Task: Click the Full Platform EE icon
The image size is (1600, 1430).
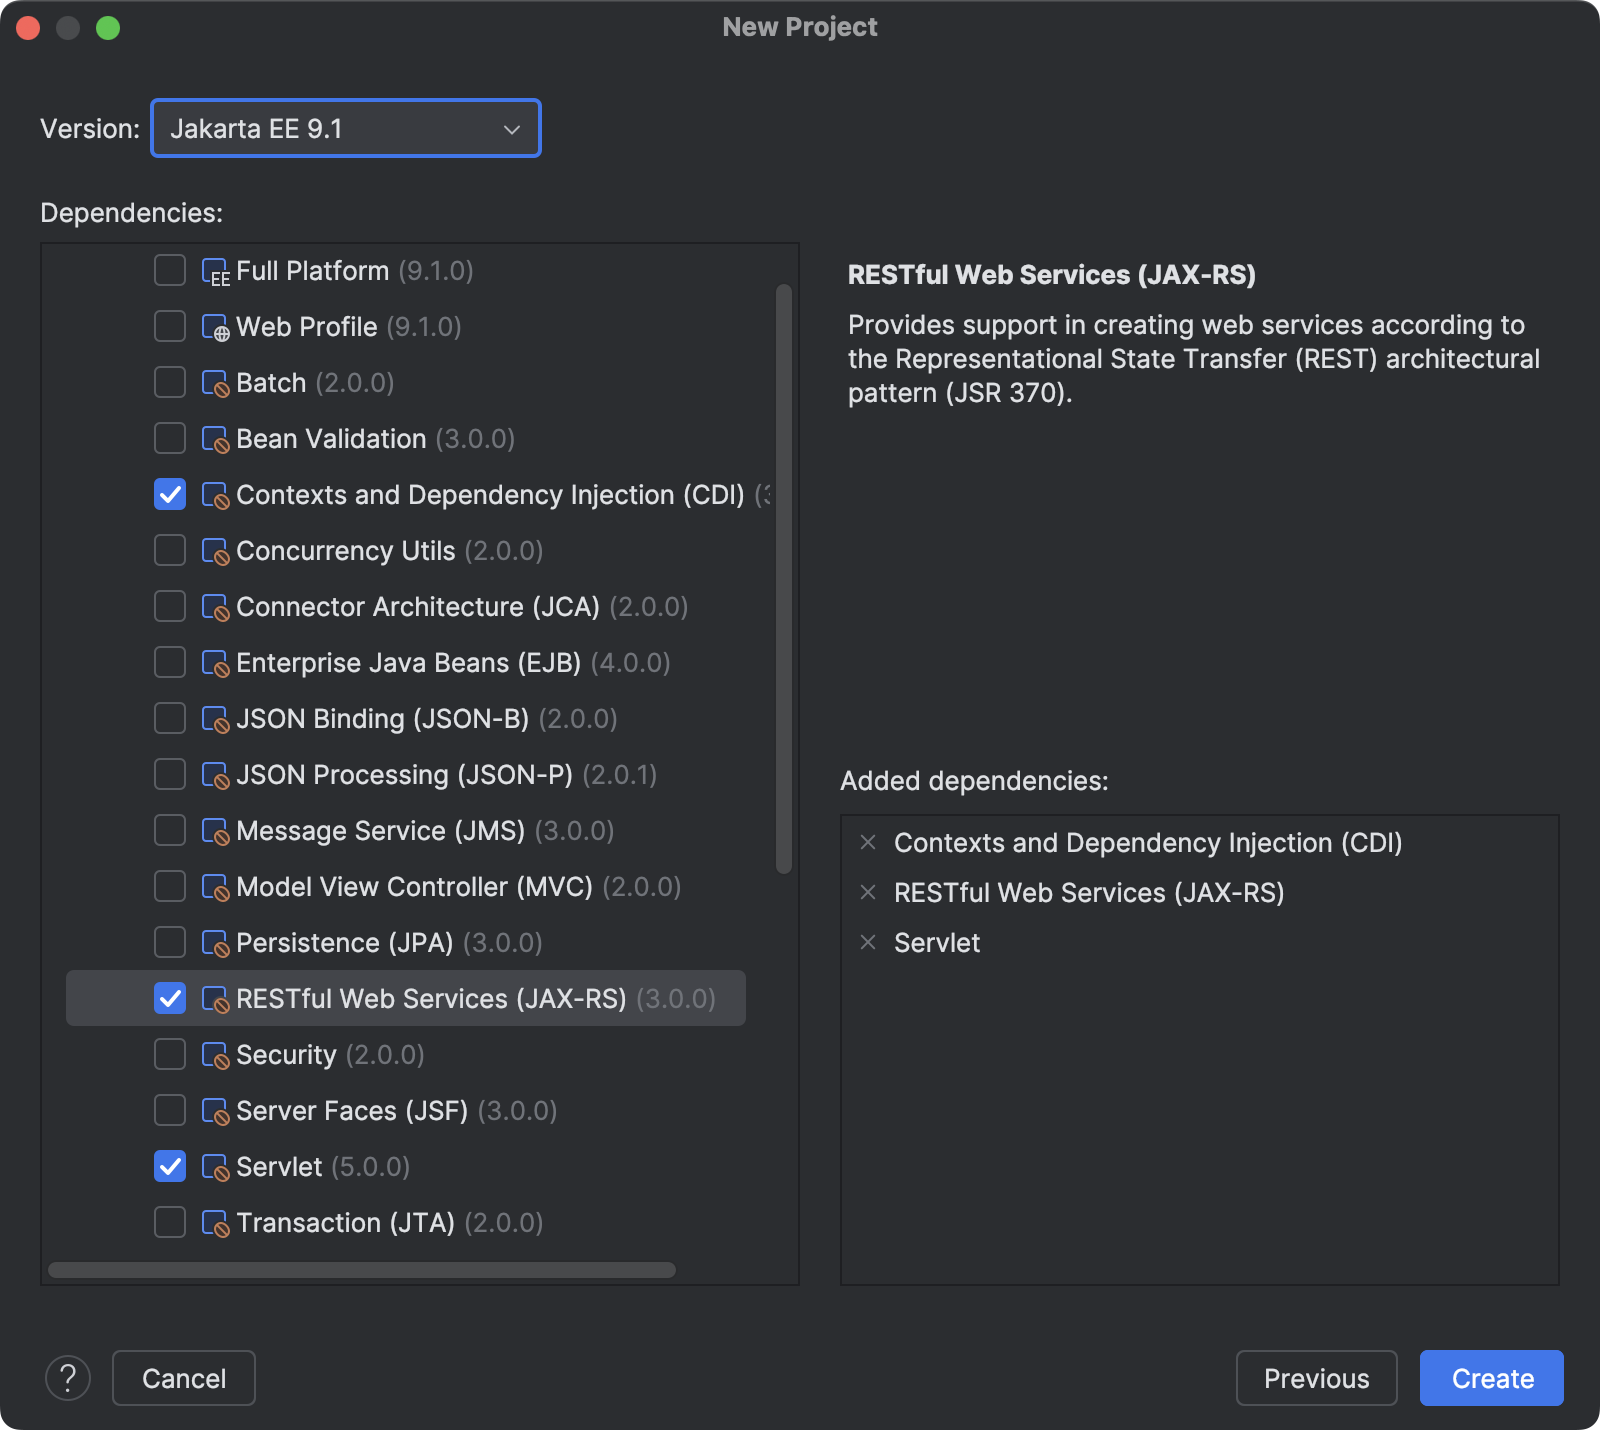Action: pyautogui.click(x=216, y=272)
